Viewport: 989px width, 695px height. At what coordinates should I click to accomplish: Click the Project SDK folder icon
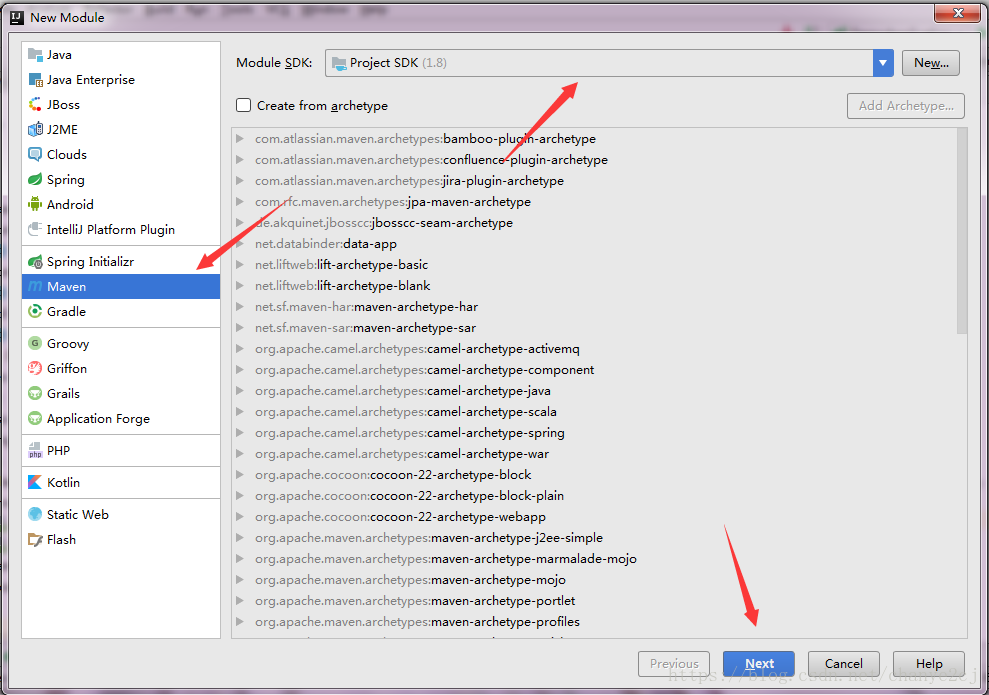(x=339, y=63)
